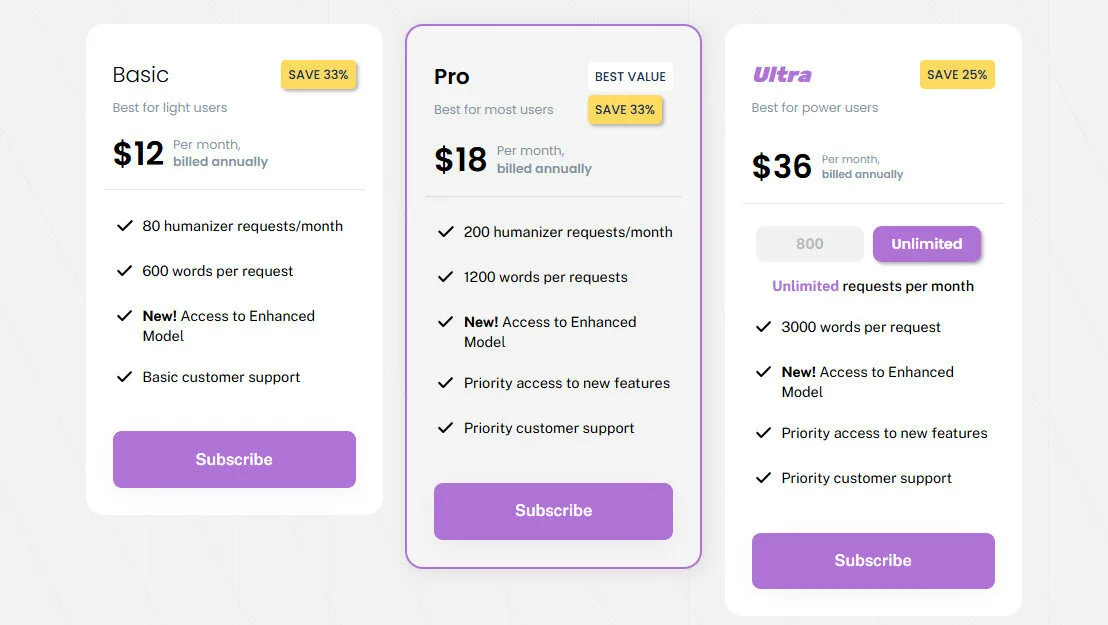Image resolution: width=1108 pixels, height=625 pixels.
Task: Switch to the "800" requests option
Action: [x=809, y=243]
